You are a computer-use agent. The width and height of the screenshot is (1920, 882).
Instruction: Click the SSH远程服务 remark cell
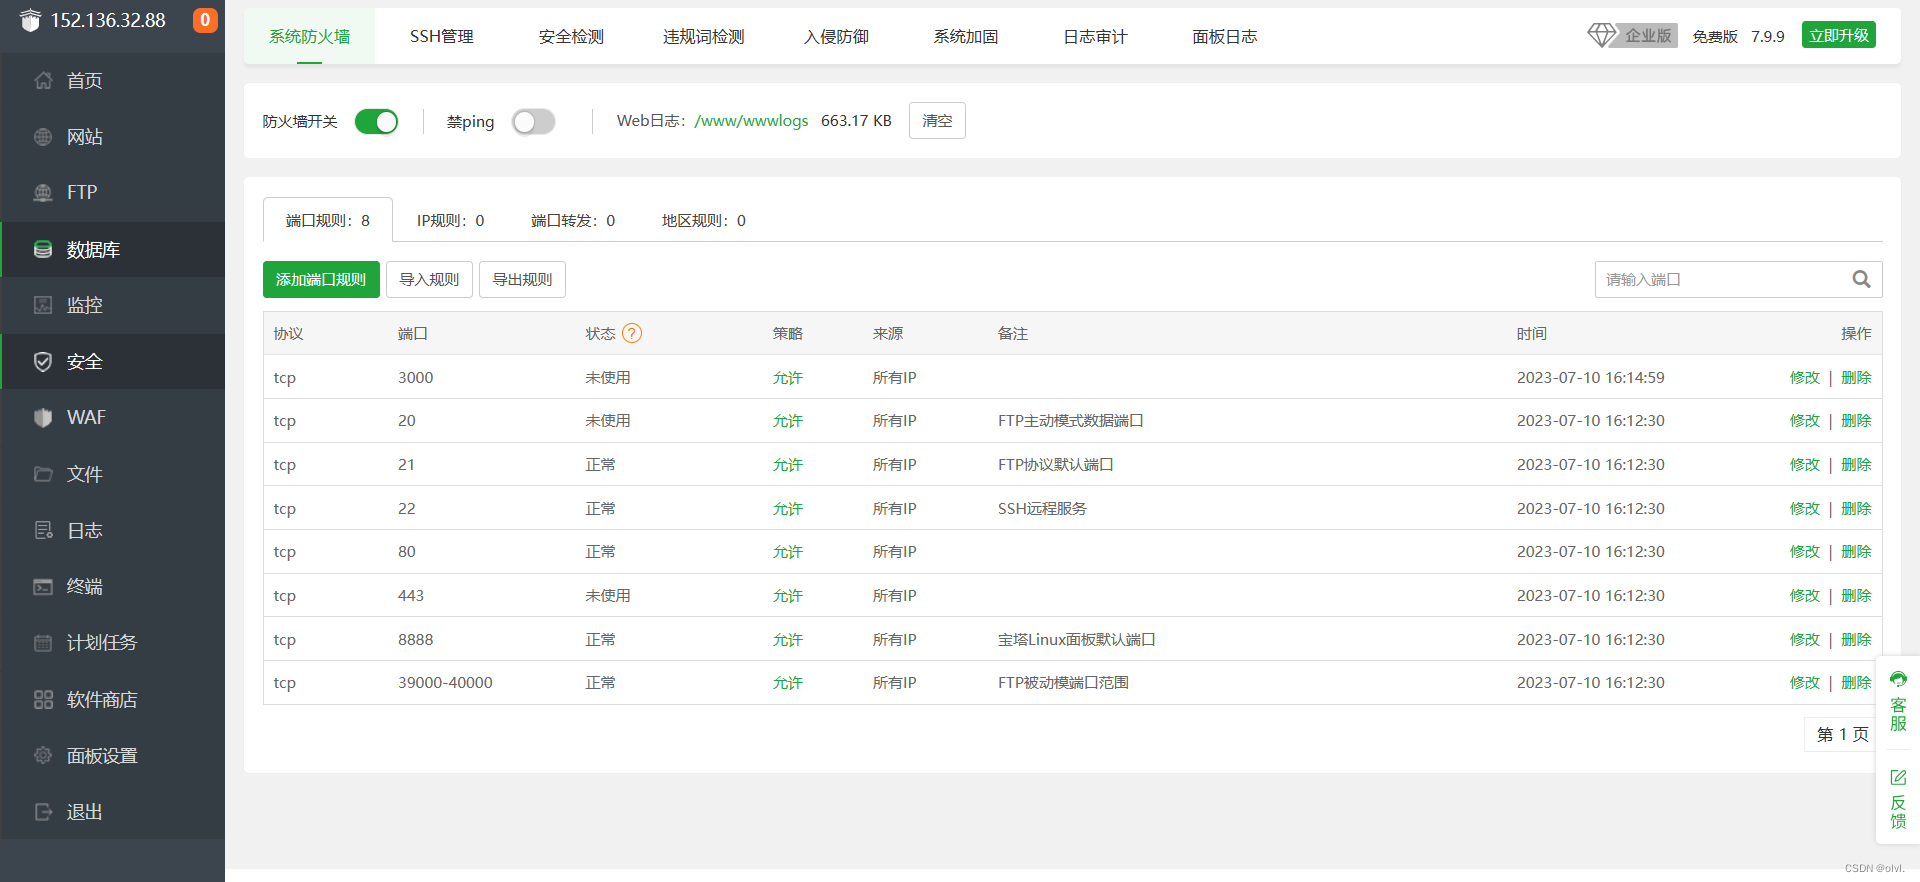(1042, 509)
